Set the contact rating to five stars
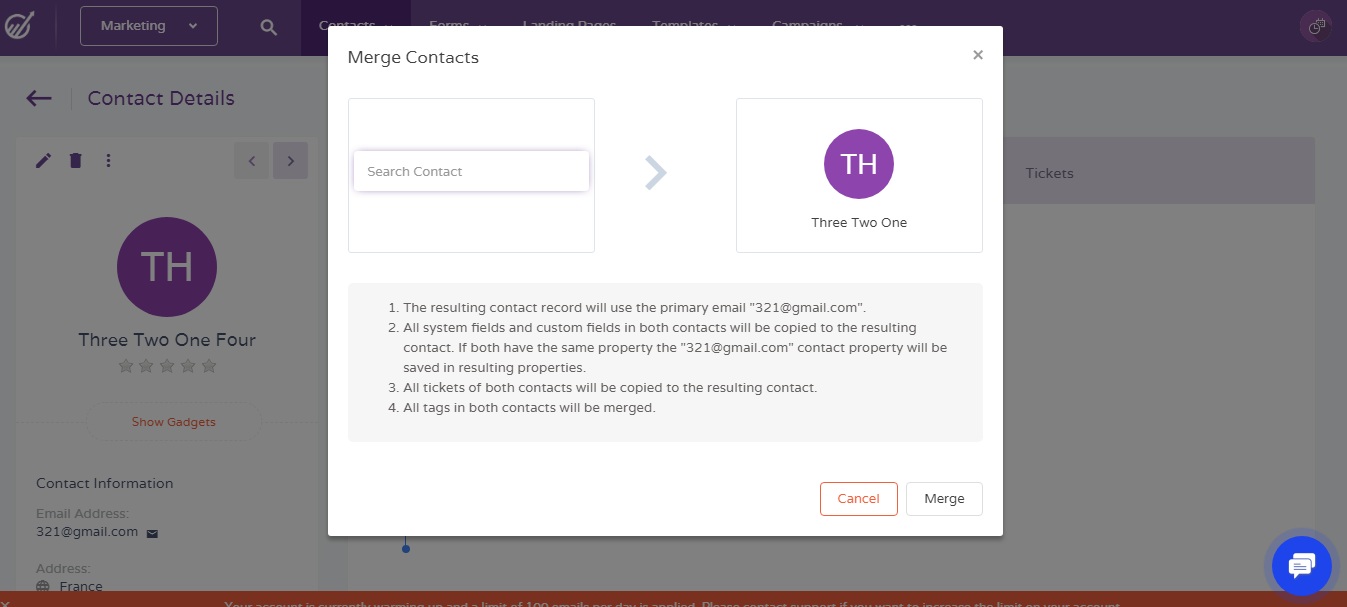The width and height of the screenshot is (1347, 607). click(x=209, y=366)
